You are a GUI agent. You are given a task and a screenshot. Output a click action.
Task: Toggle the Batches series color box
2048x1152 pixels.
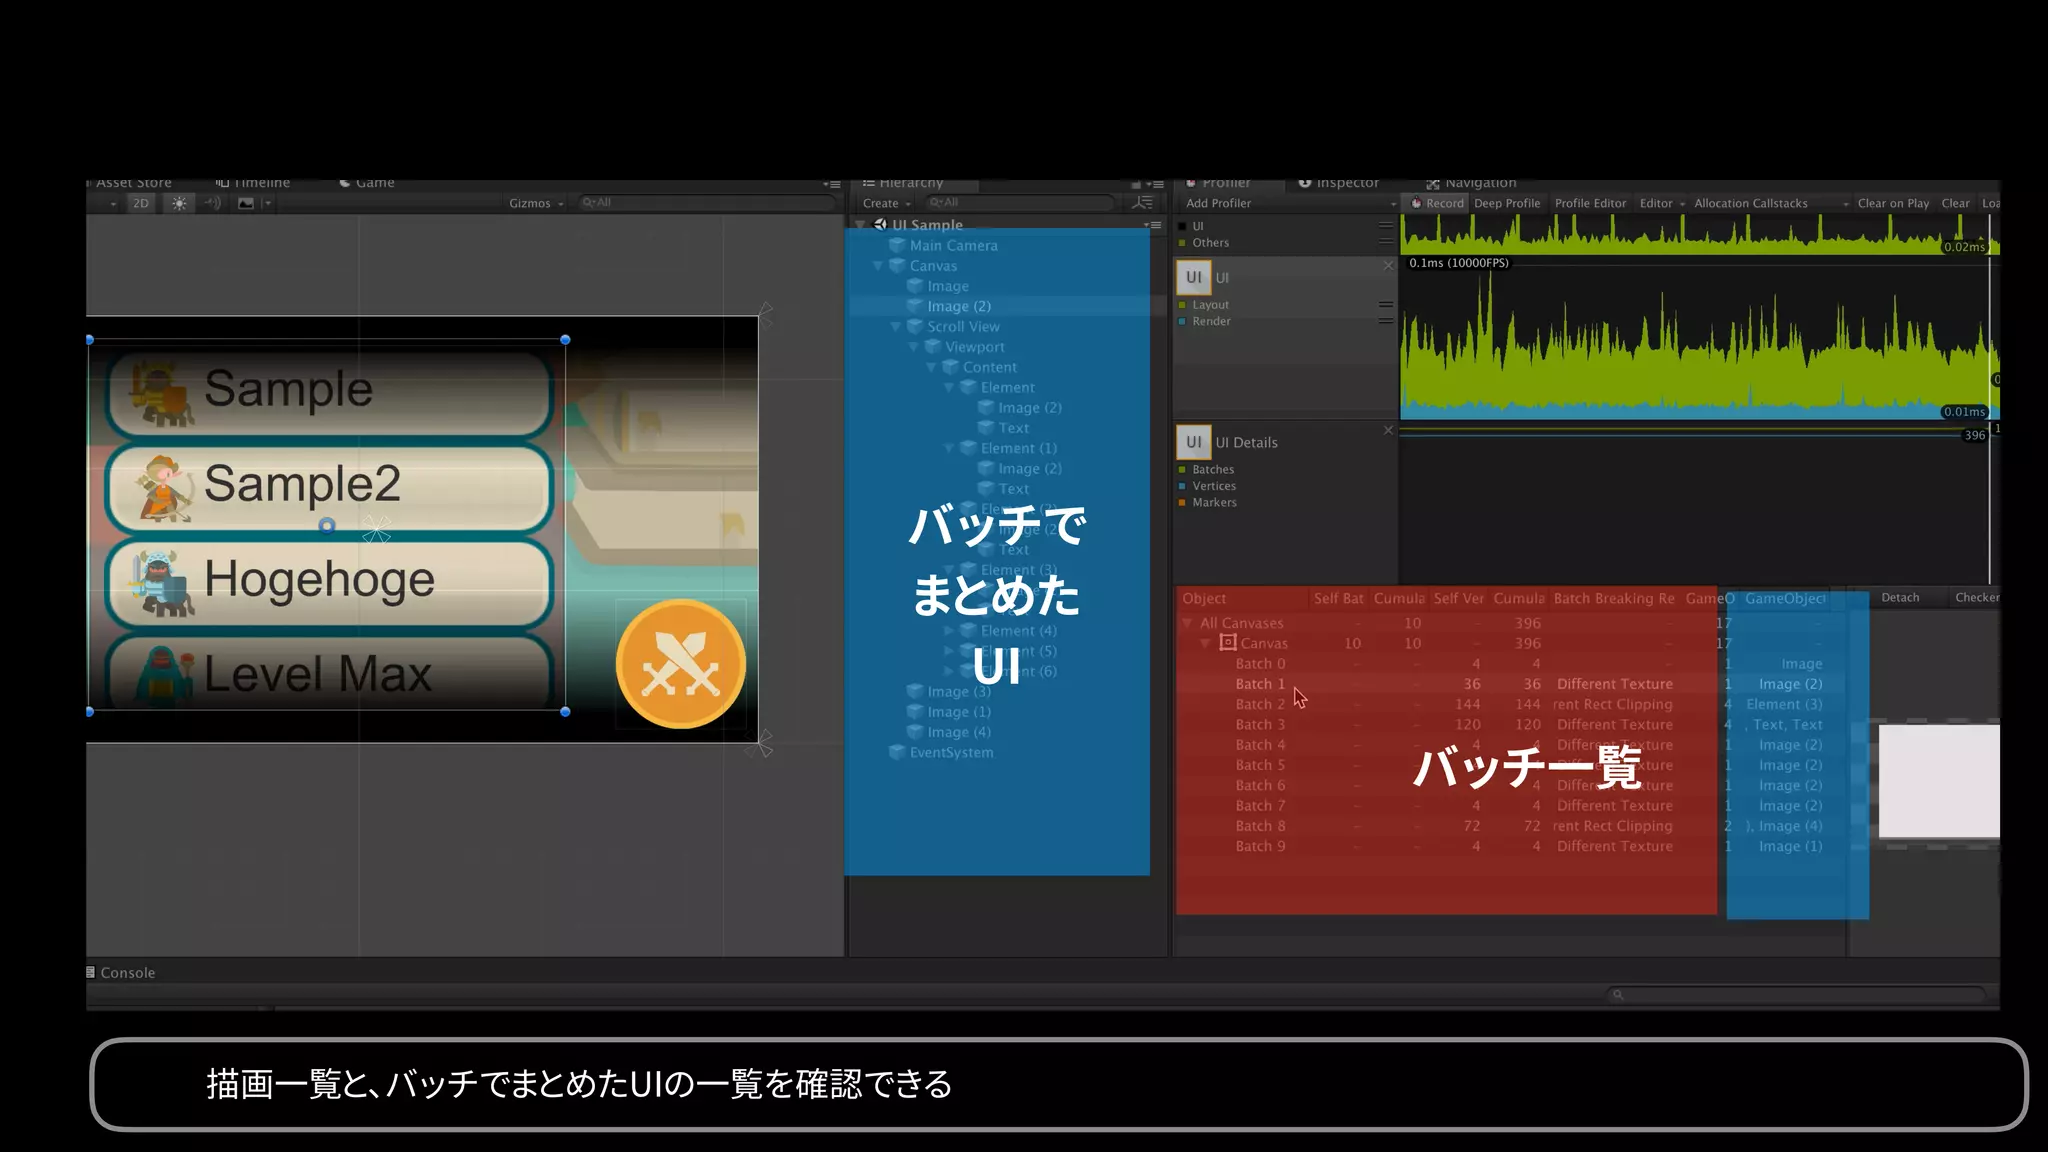click(x=1182, y=470)
